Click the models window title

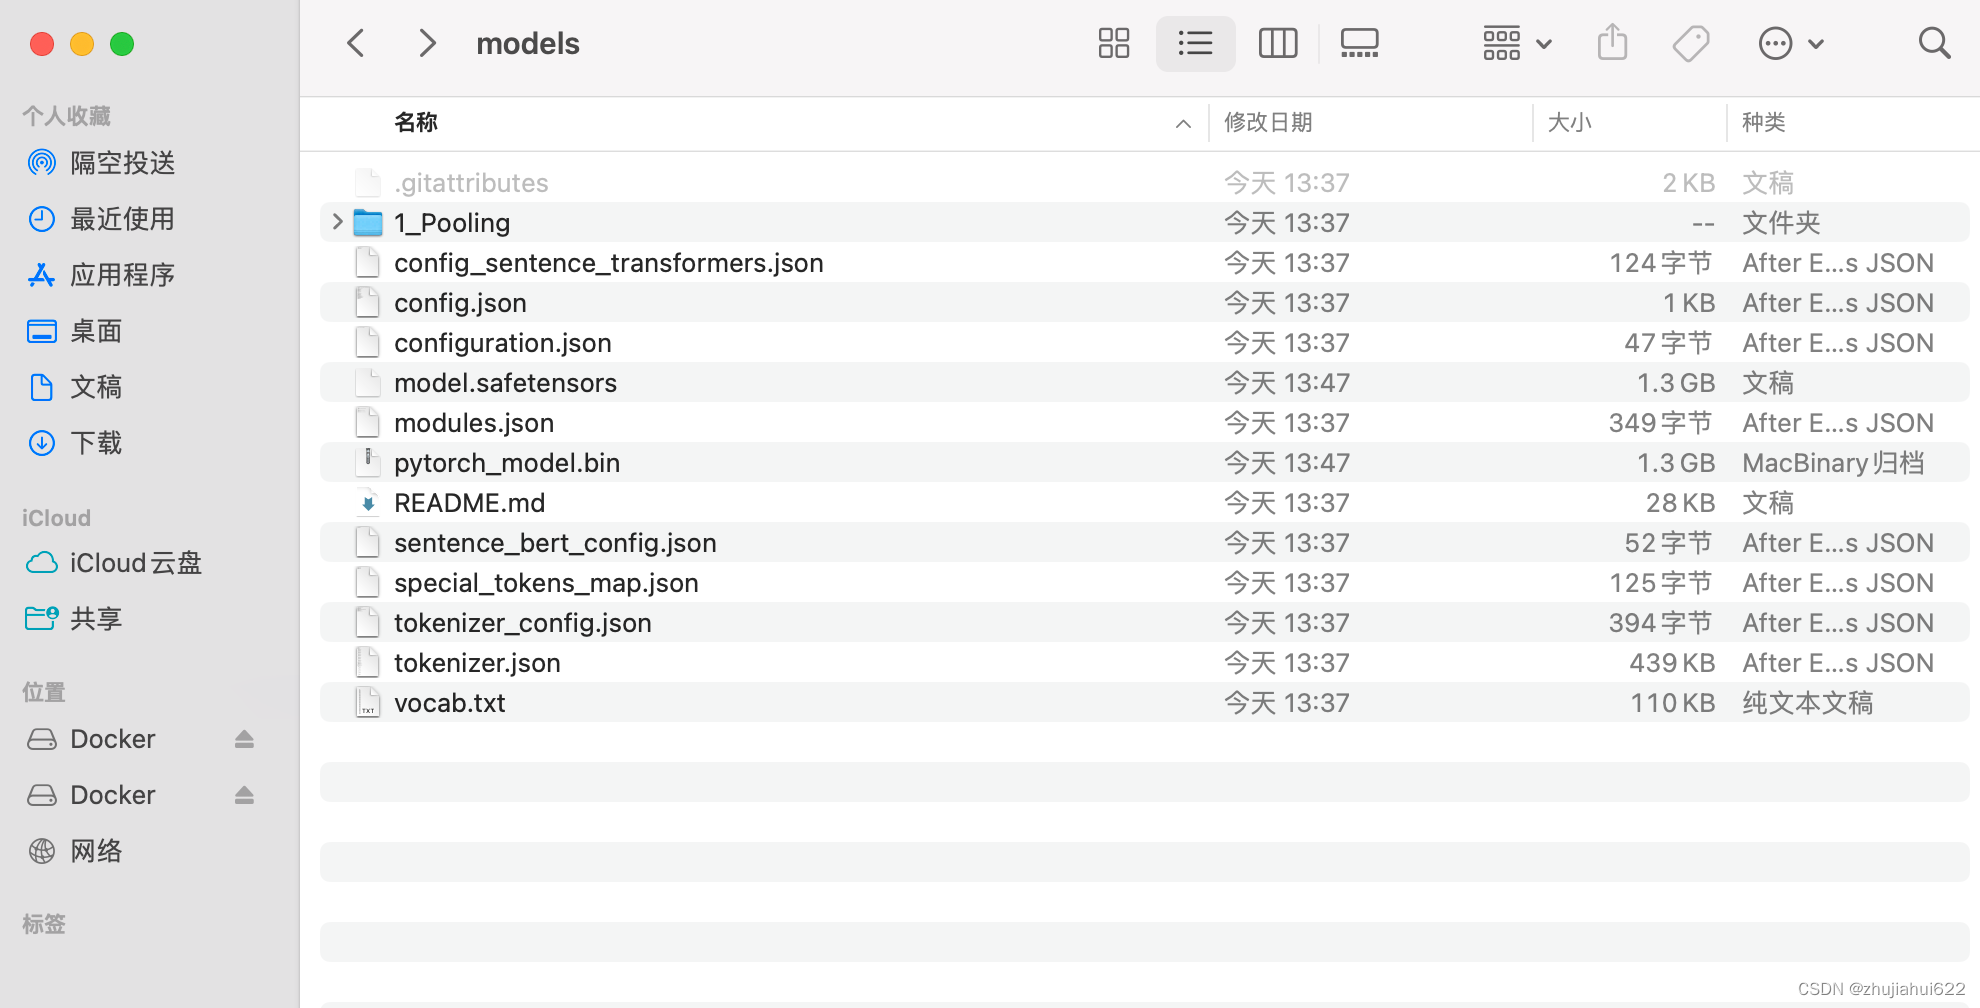click(528, 43)
